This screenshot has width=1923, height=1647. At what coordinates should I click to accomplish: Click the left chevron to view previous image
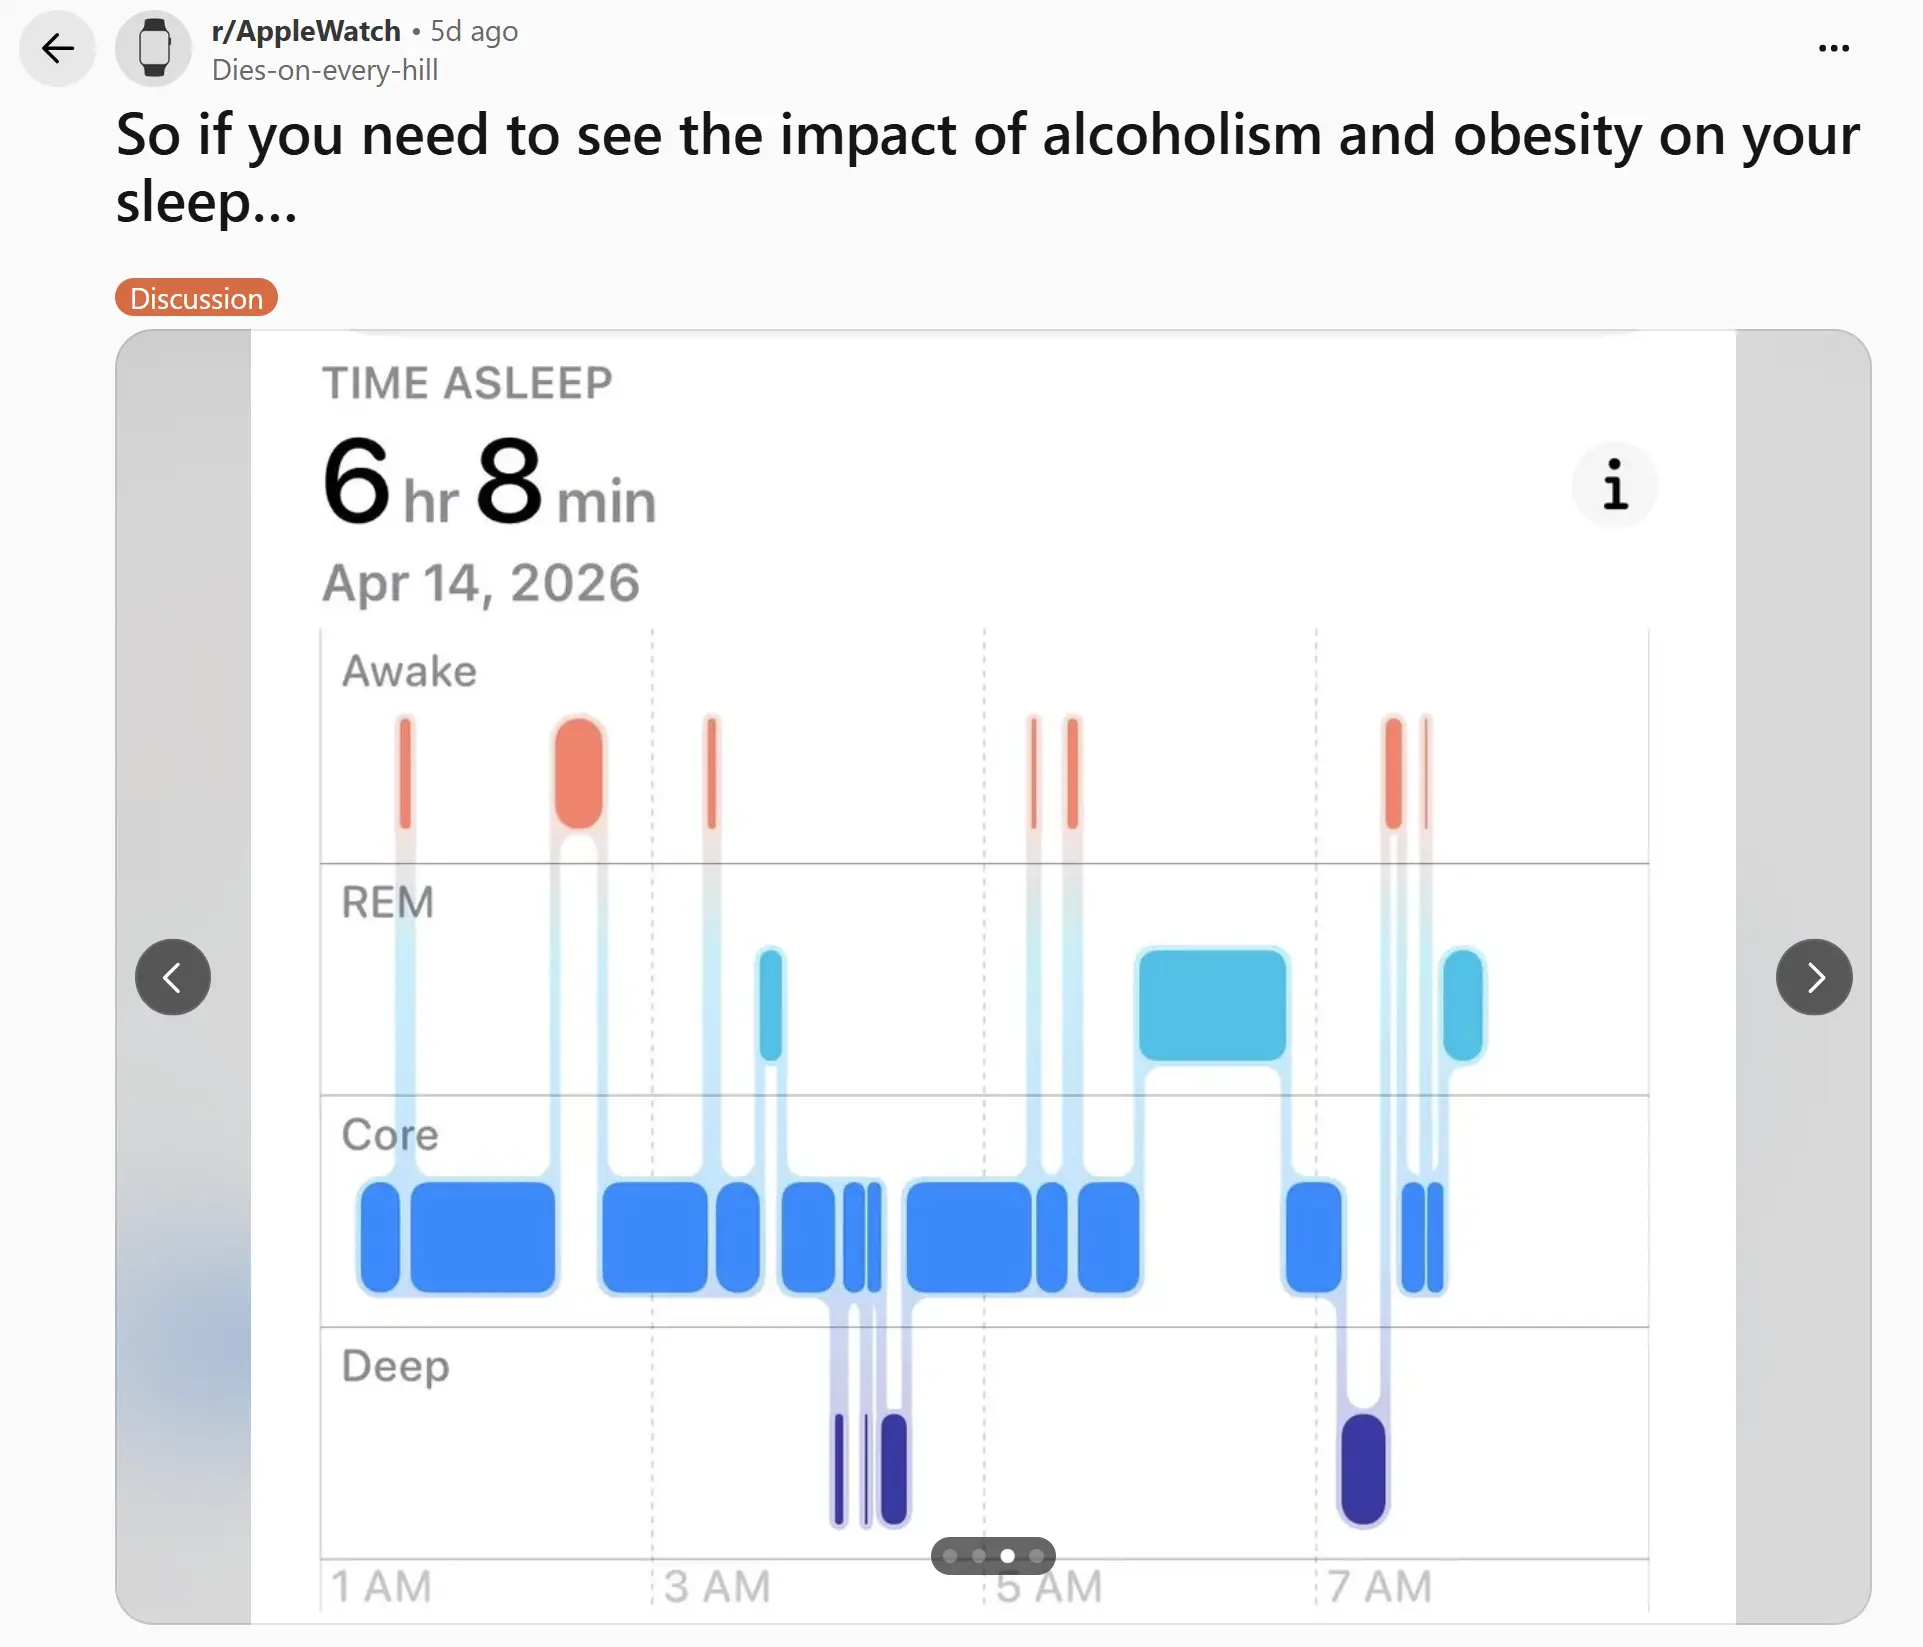[172, 977]
